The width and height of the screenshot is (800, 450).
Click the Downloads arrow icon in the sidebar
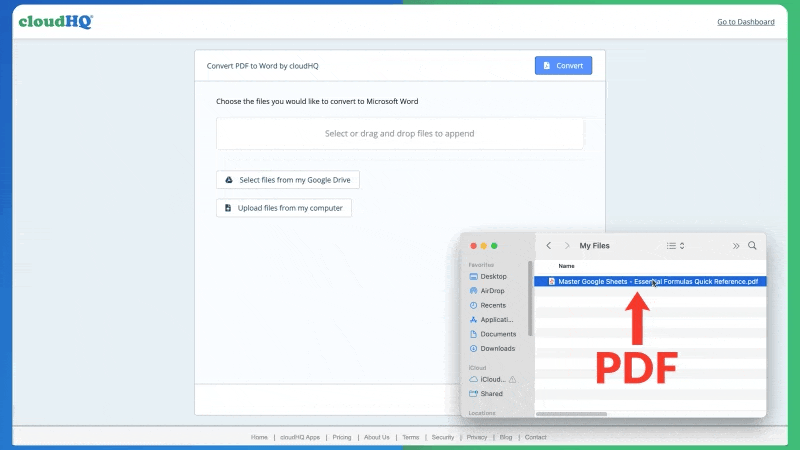coord(473,348)
